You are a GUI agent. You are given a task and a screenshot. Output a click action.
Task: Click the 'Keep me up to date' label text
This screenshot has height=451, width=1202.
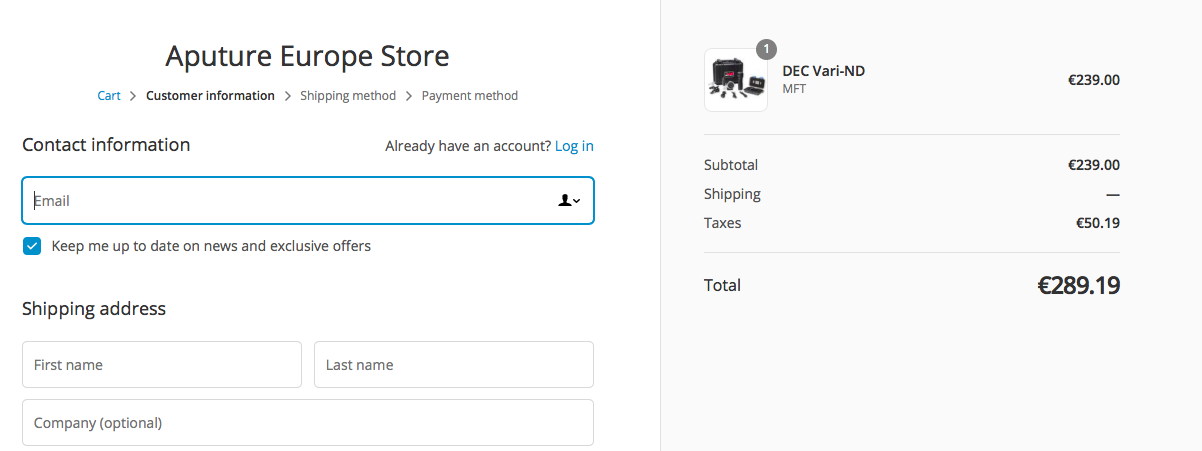pyautogui.click(x=211, y=246)
